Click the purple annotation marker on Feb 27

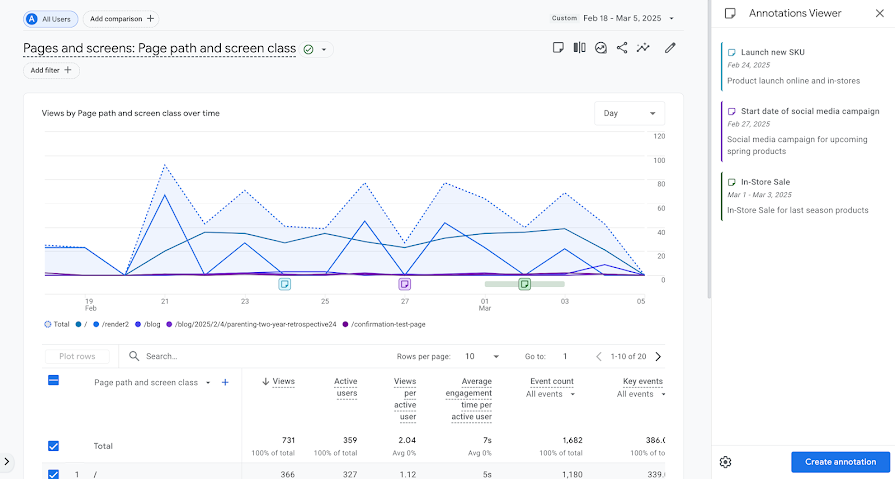point(405,284)
